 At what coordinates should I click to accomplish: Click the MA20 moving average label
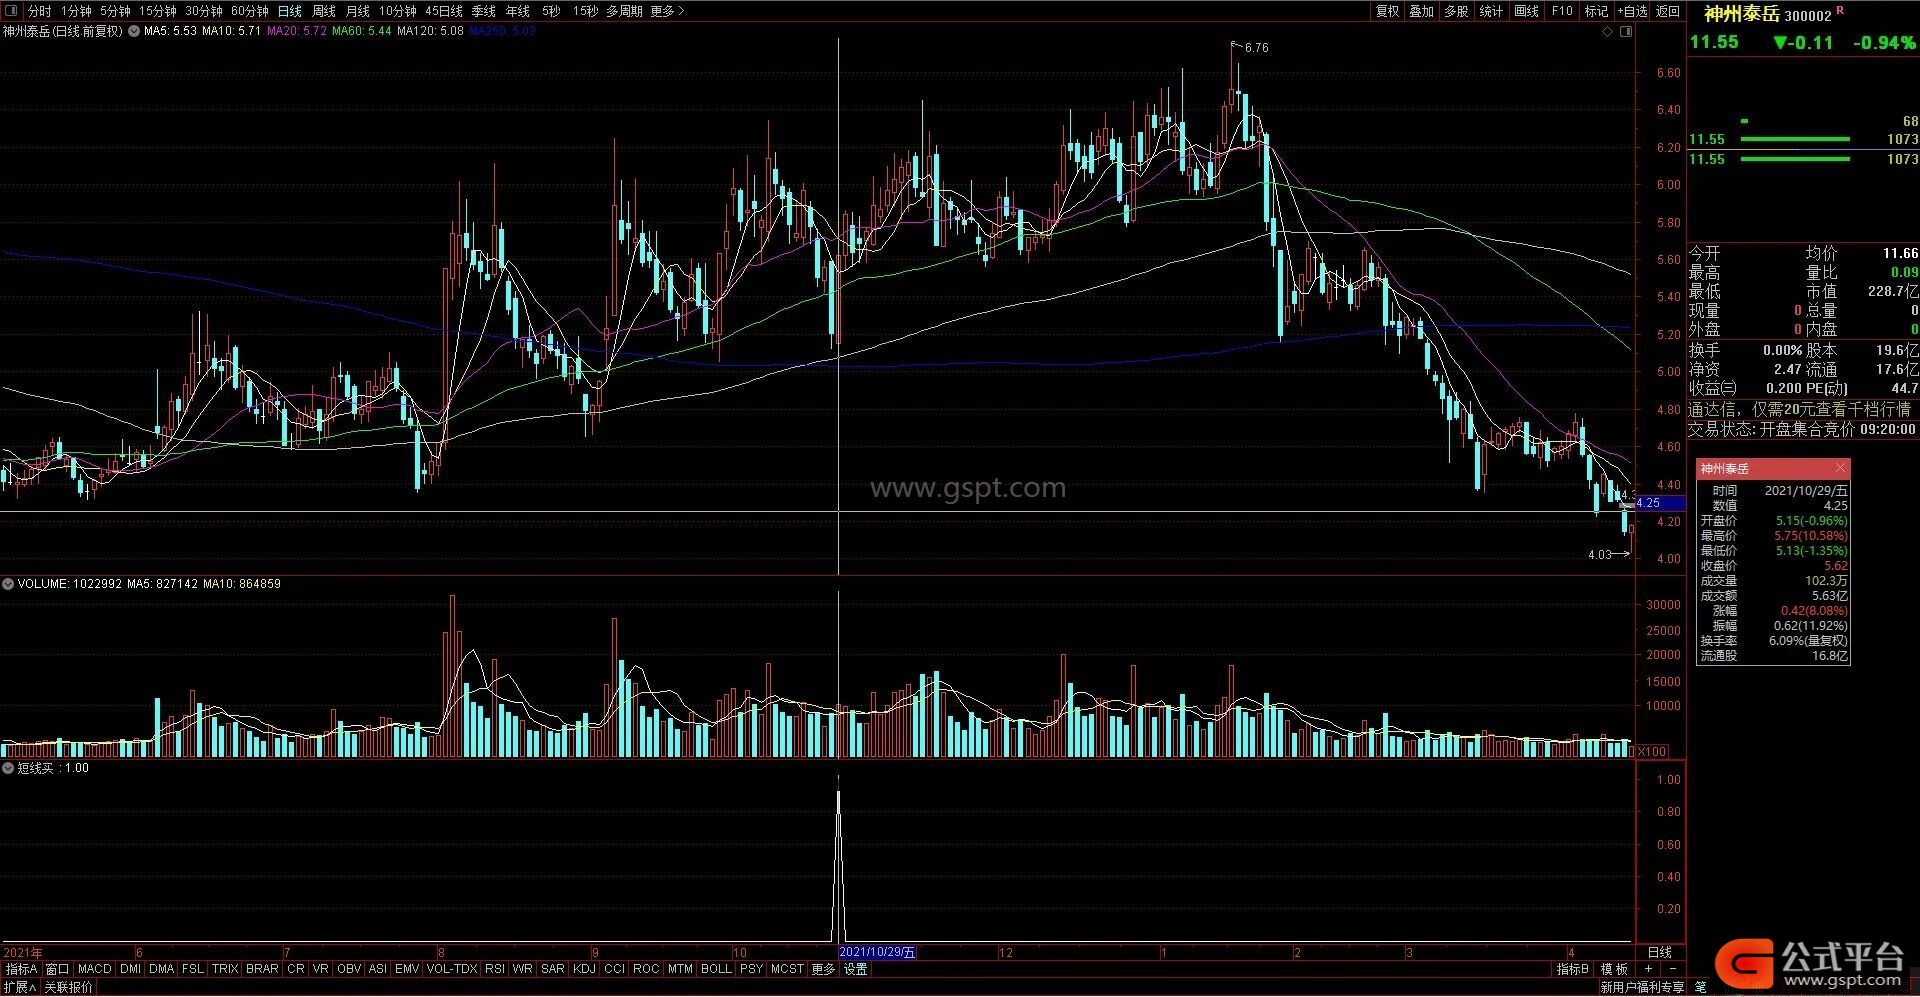point(296,31)
